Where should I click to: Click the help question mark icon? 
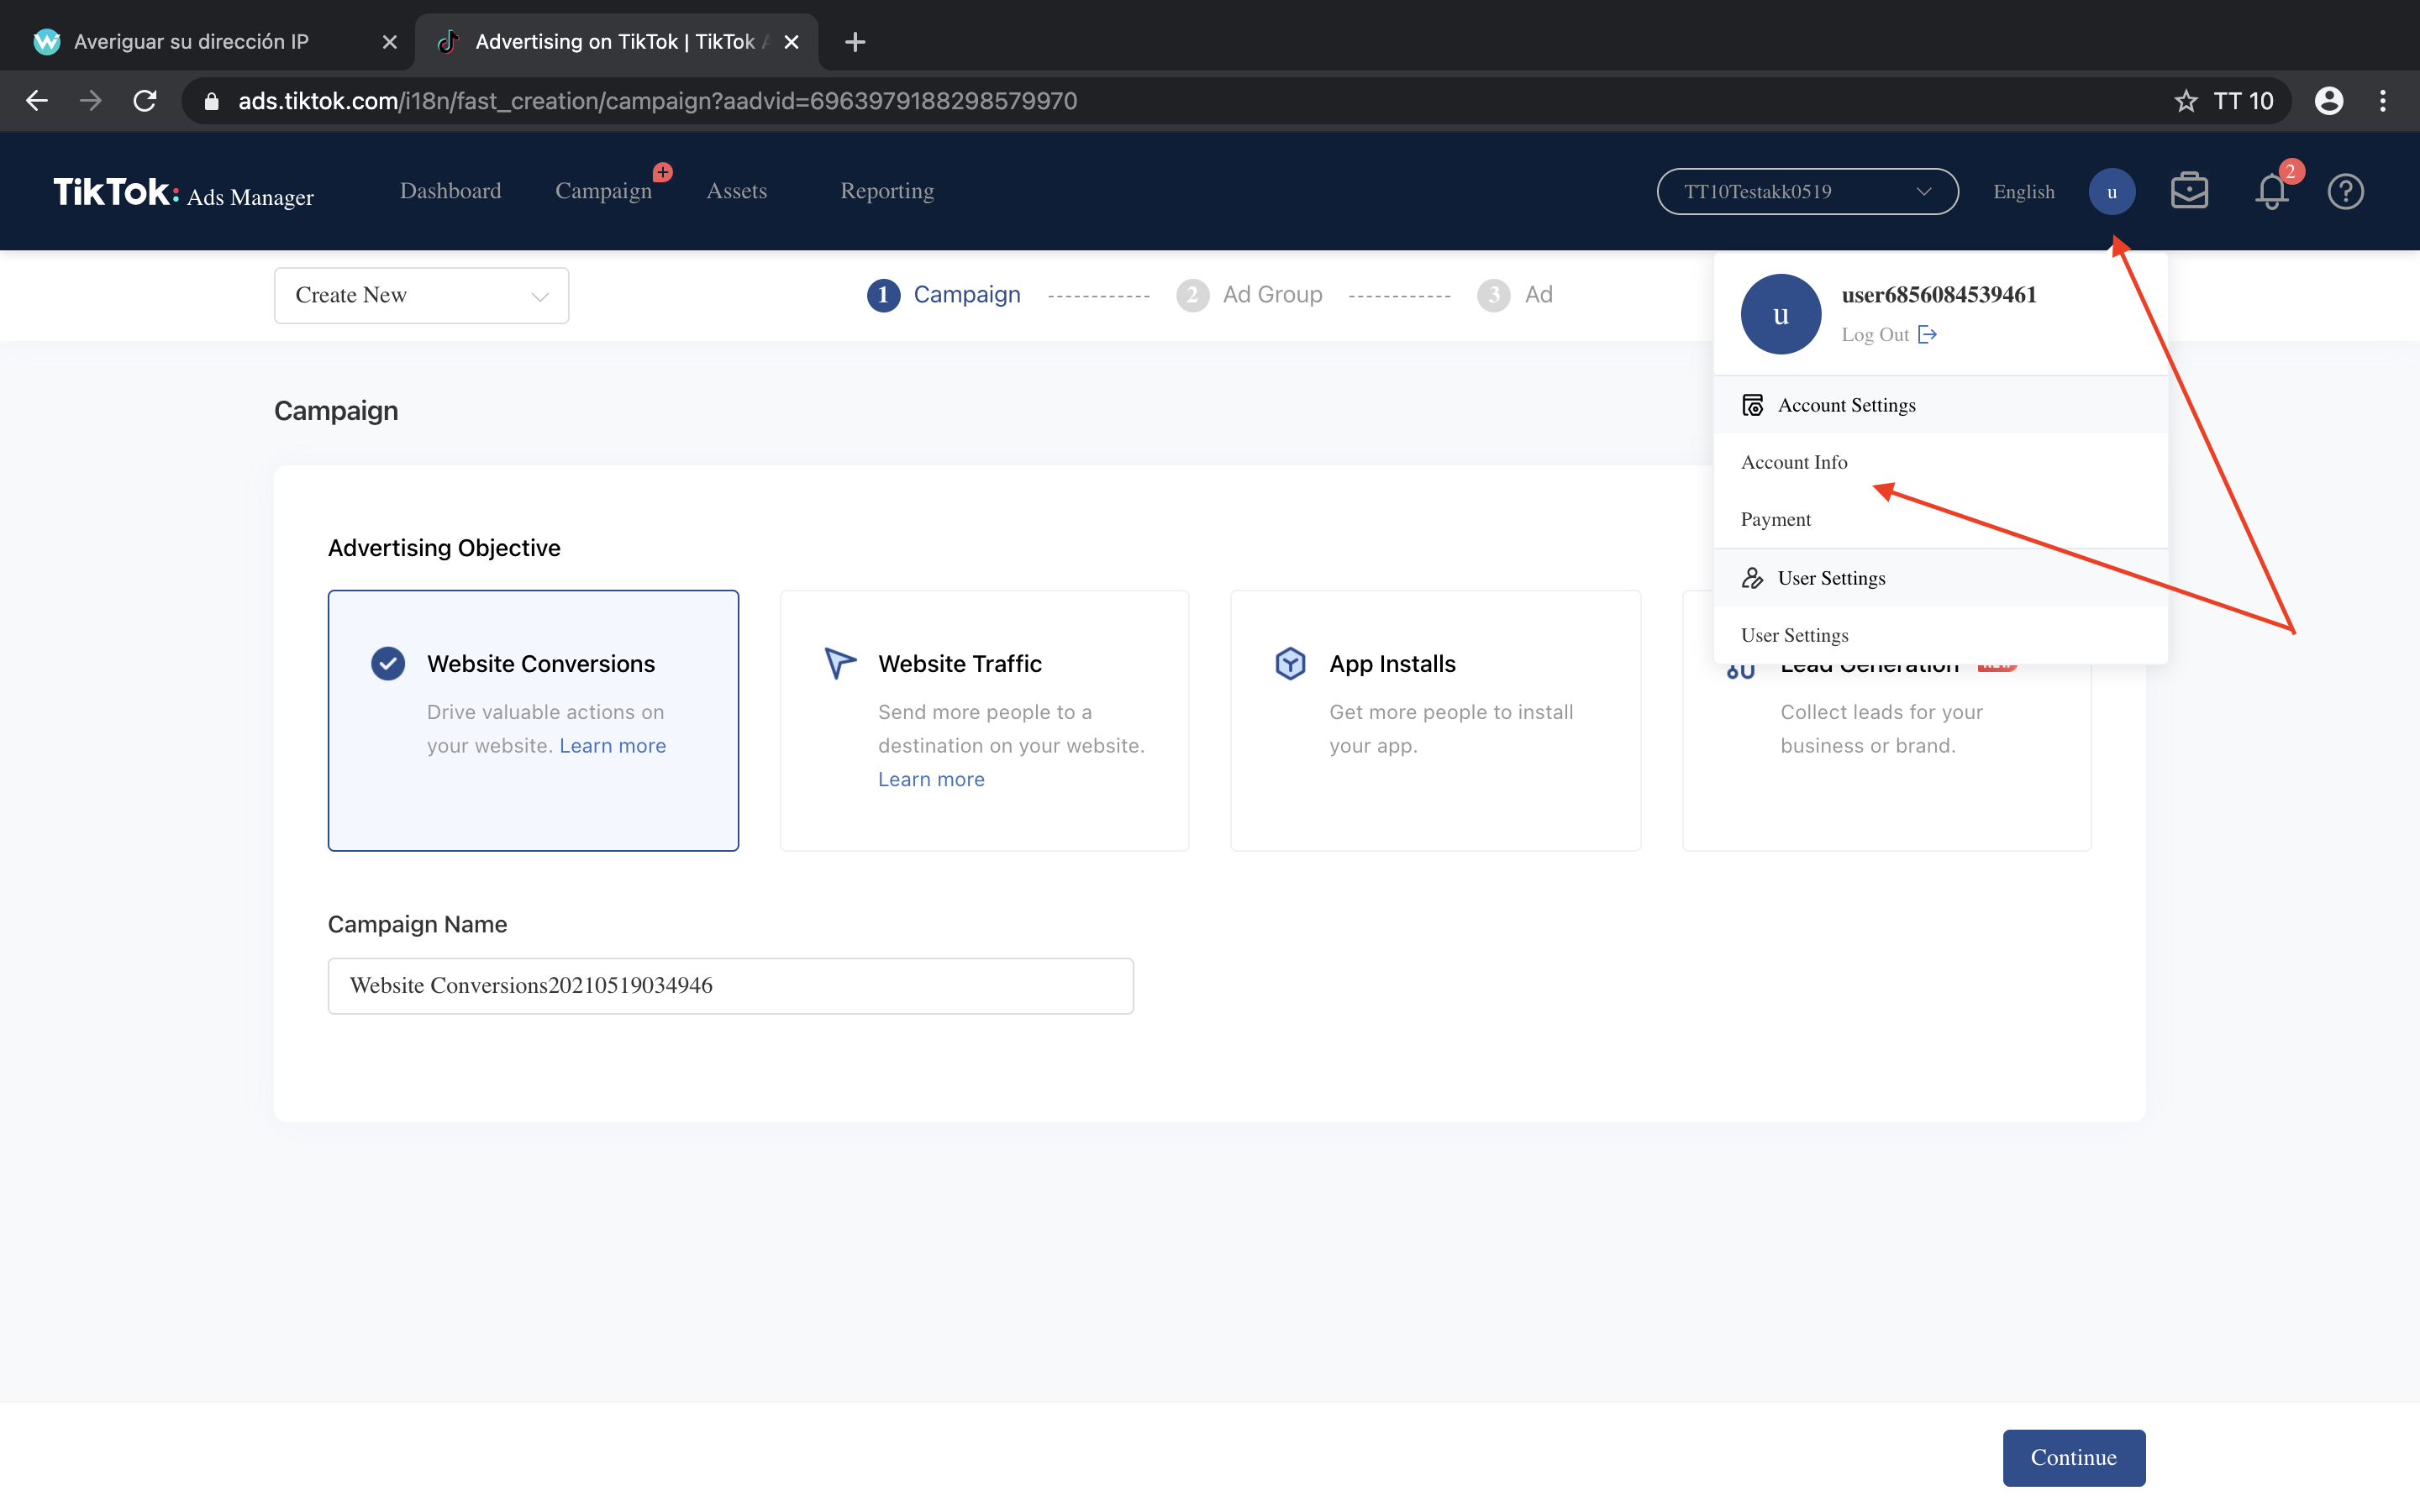tap(2345, 191)
